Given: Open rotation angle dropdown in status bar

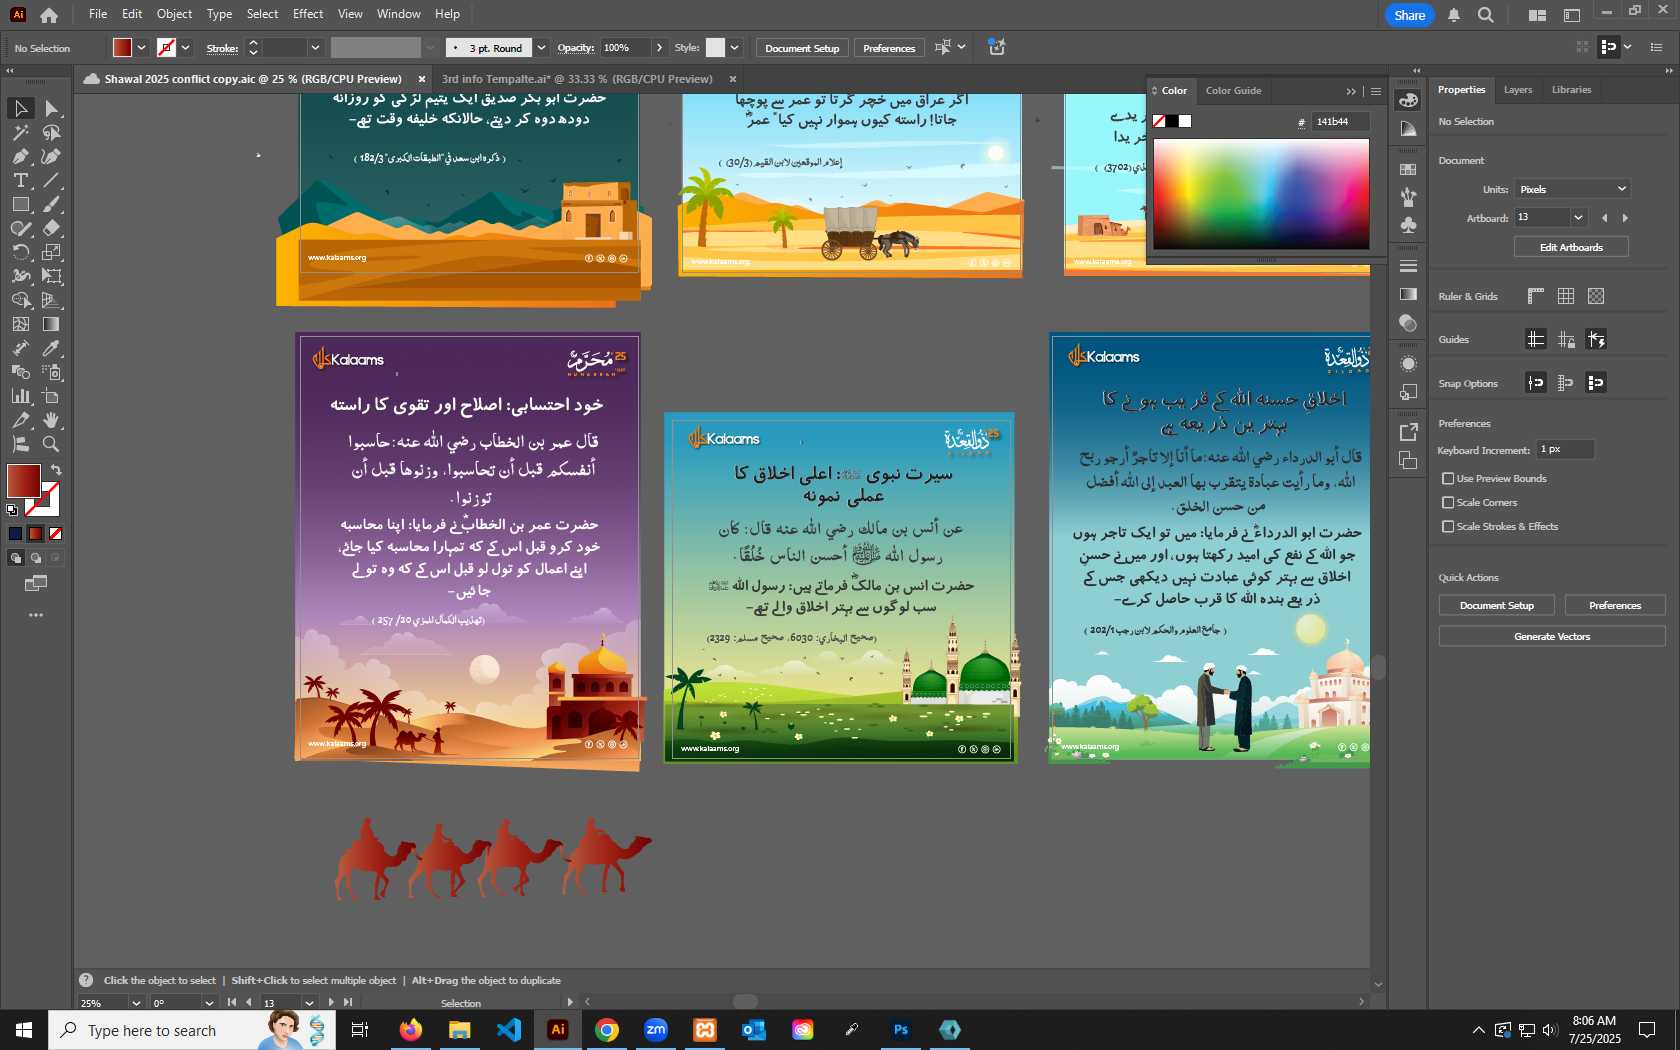Looking at the screenshot, I should [209, 1003].
